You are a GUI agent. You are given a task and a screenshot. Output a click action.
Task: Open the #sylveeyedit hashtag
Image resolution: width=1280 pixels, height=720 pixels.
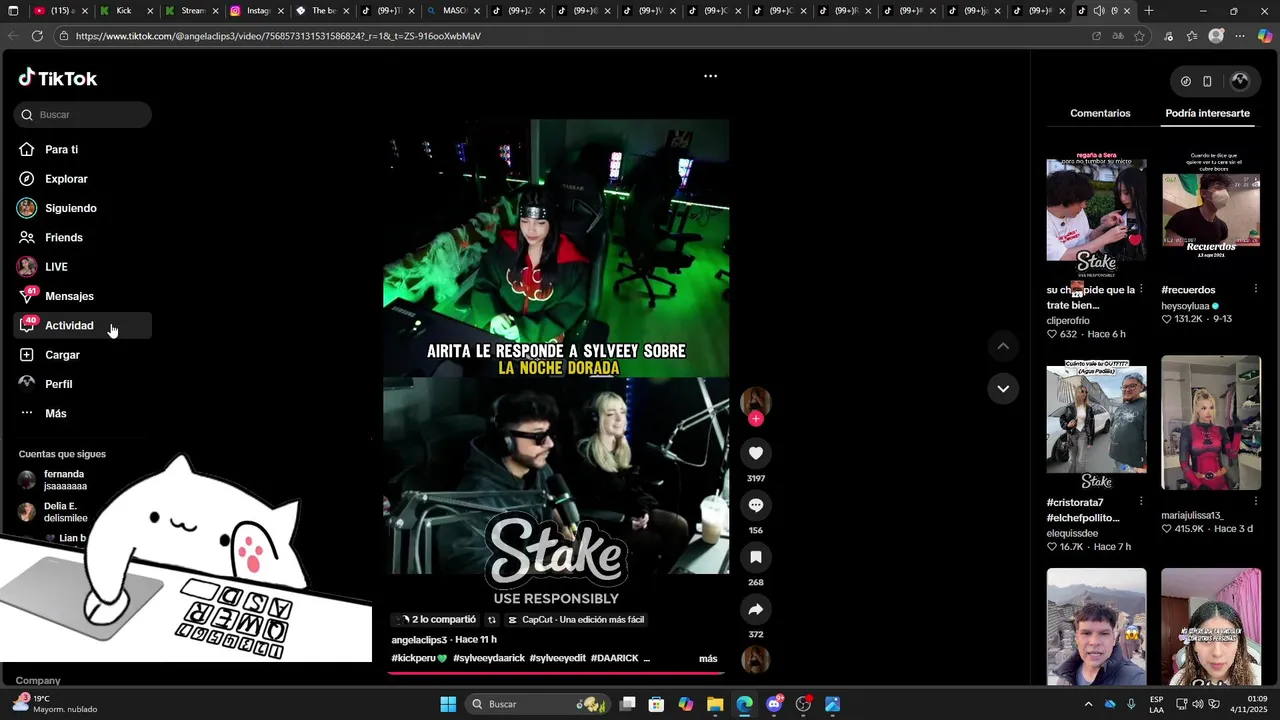(x=558, y=659)
